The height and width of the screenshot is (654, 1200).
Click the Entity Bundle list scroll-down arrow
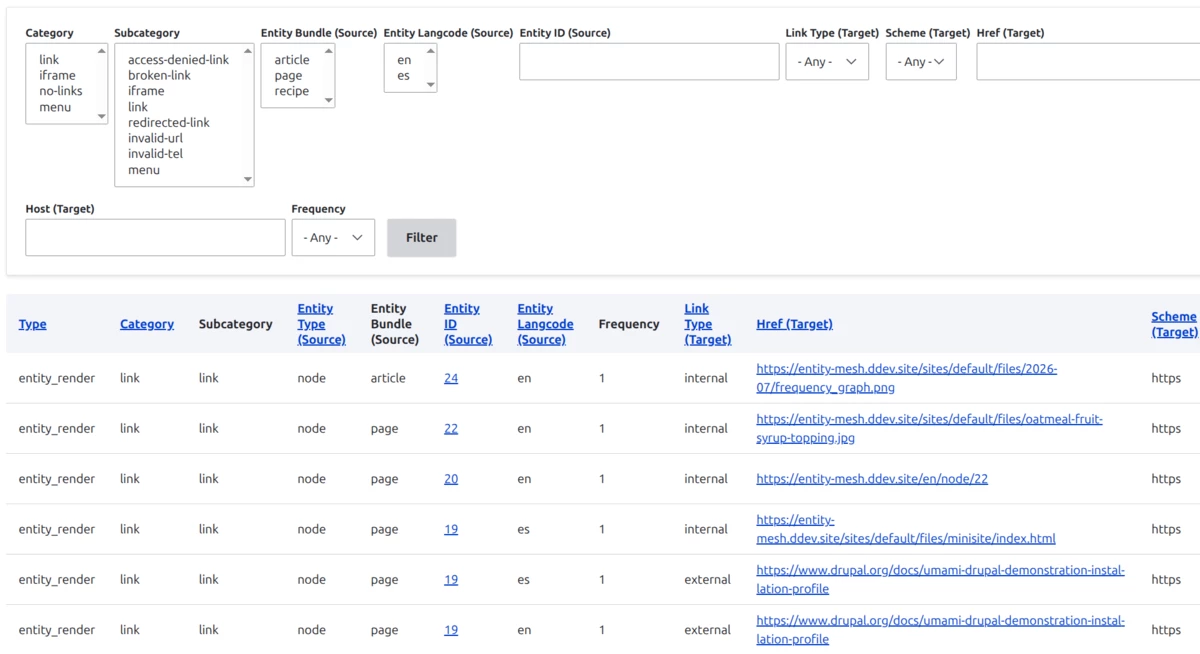coord(328,100)
